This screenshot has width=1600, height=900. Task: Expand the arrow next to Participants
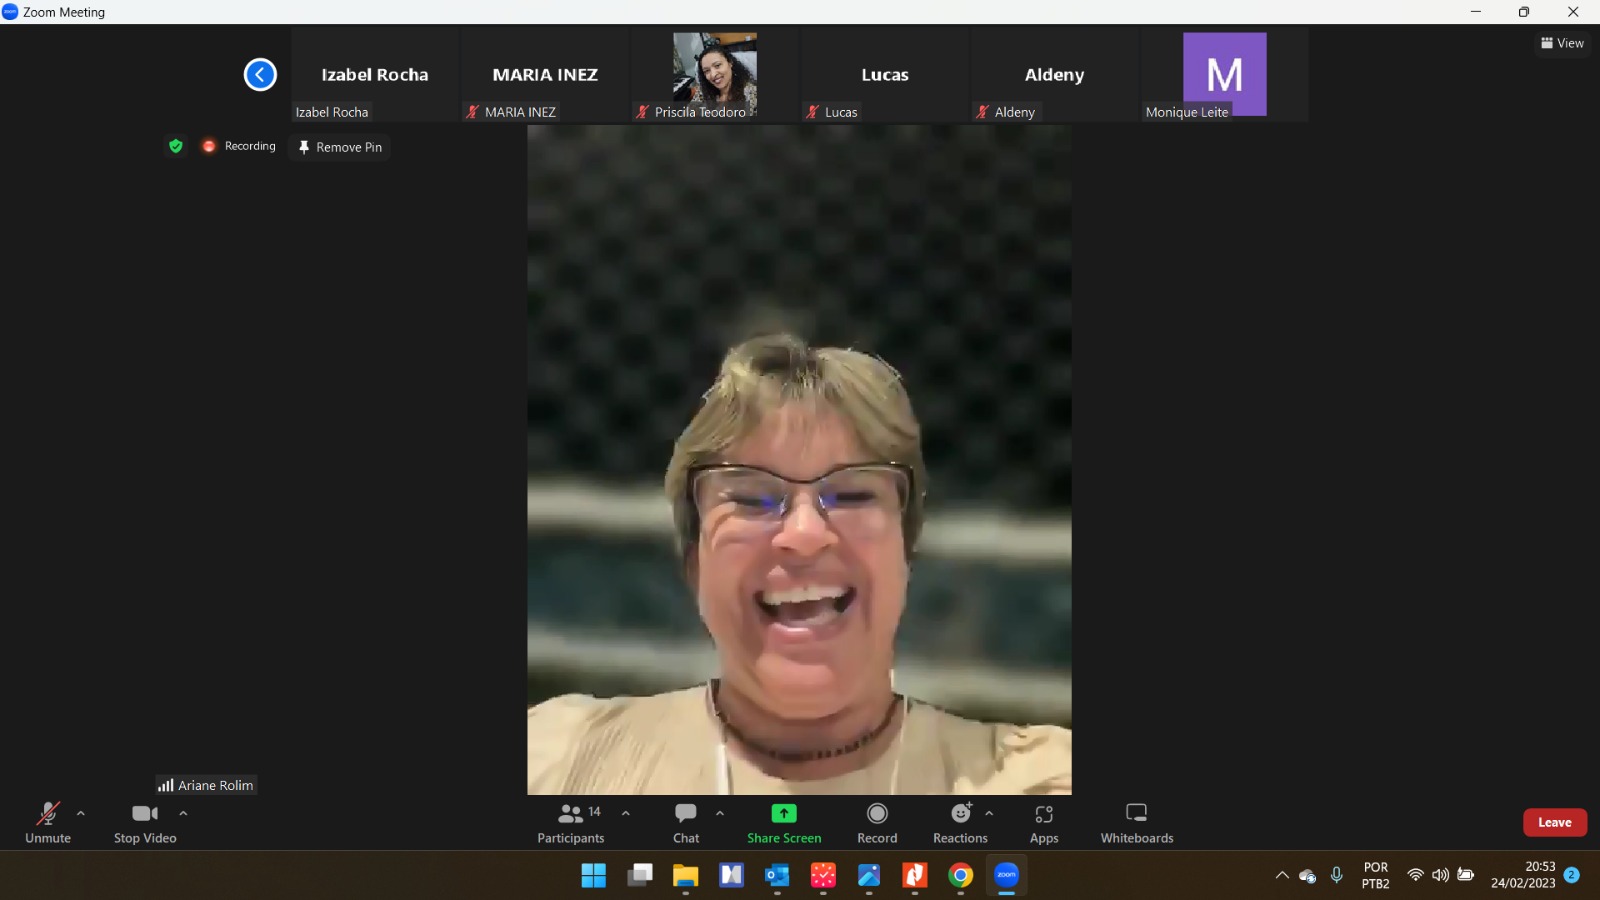pyautogui.click(x=626, y=813)
